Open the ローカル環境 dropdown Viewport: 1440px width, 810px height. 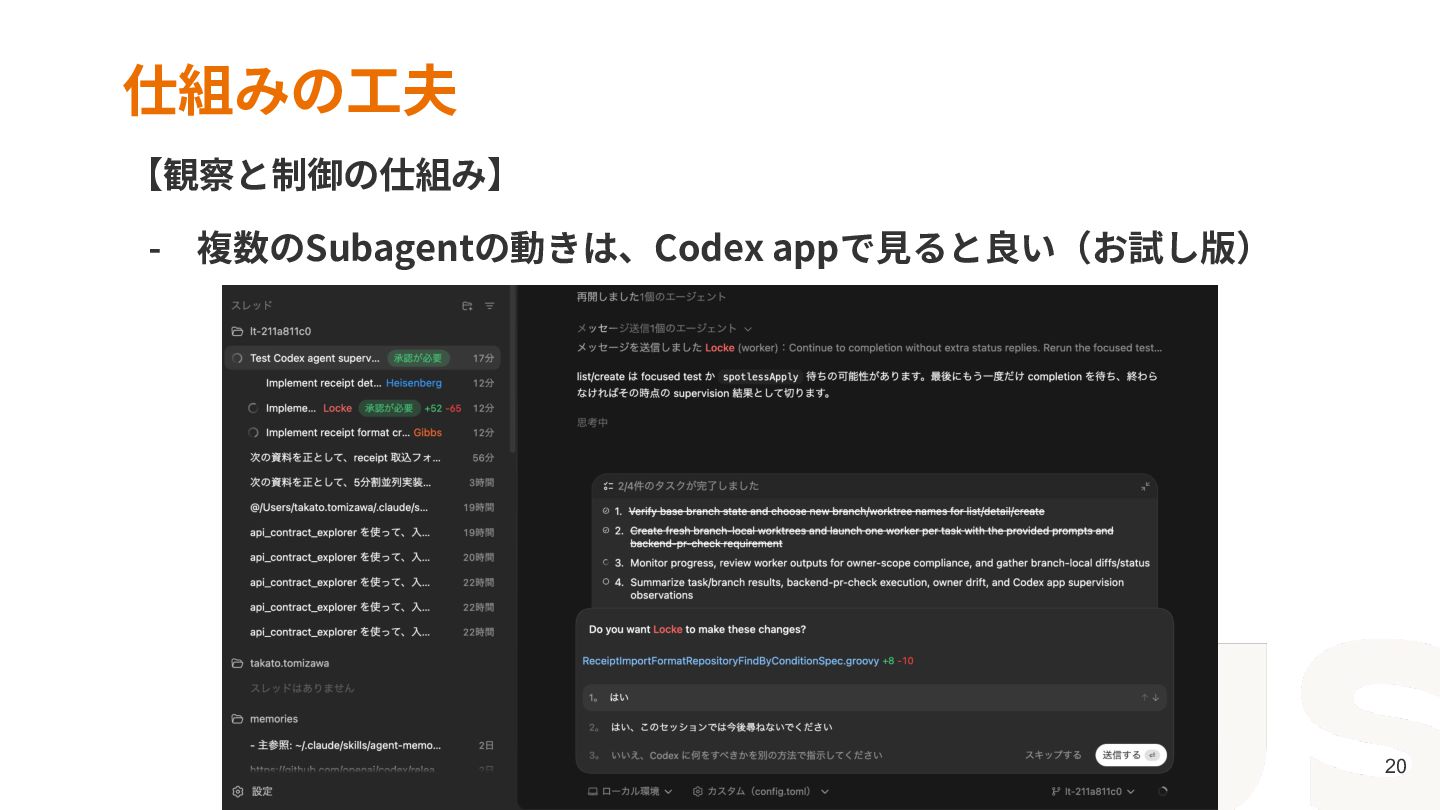[630, 791]
